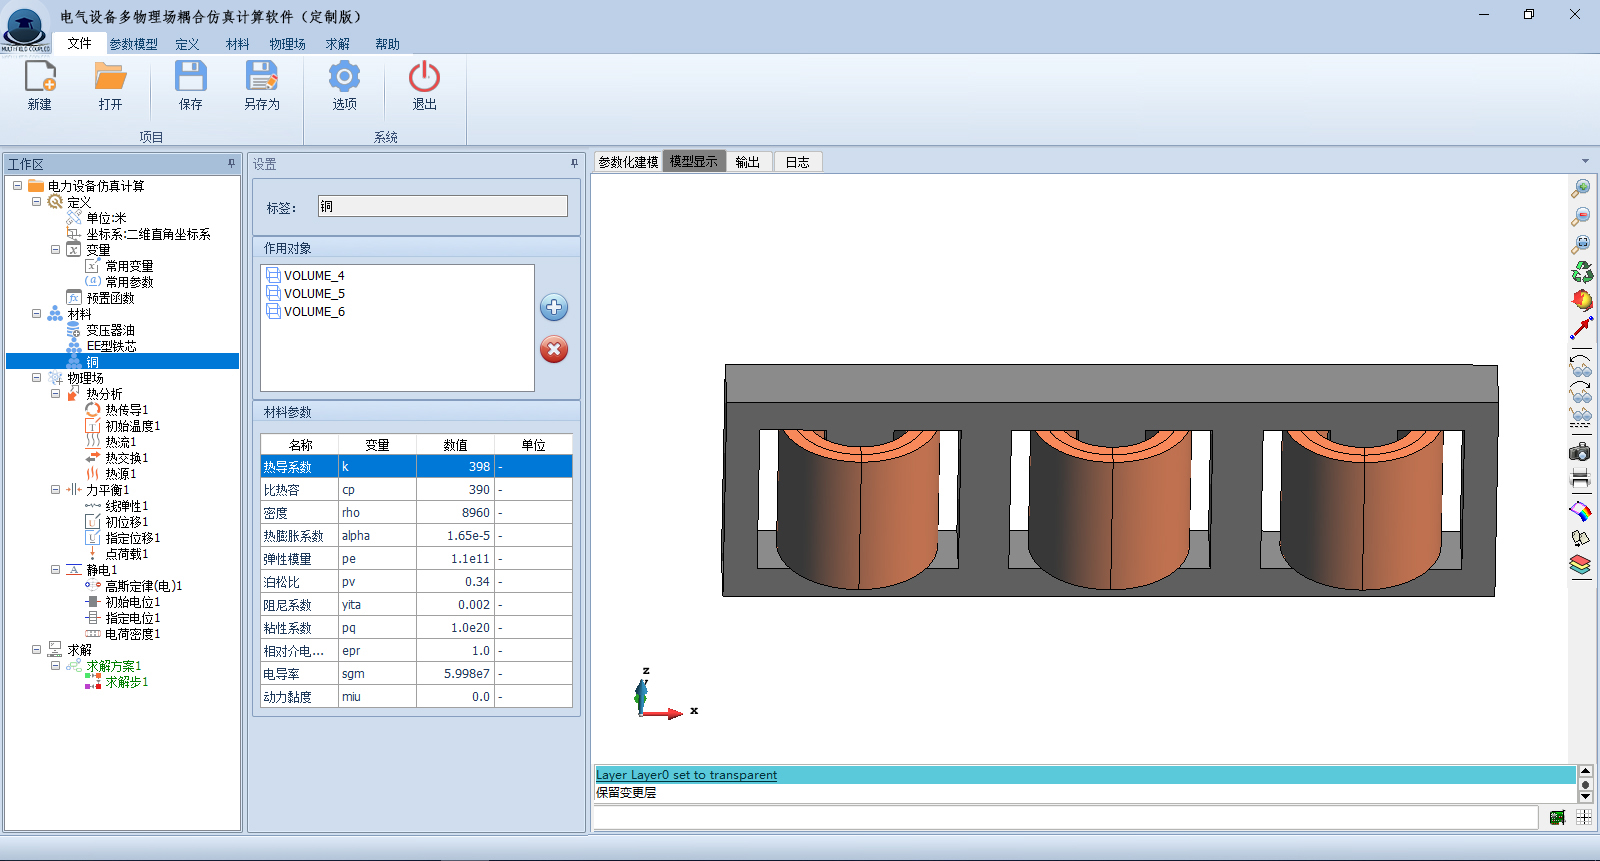Collapse the 变量 tree node

(x=55, y=250)
